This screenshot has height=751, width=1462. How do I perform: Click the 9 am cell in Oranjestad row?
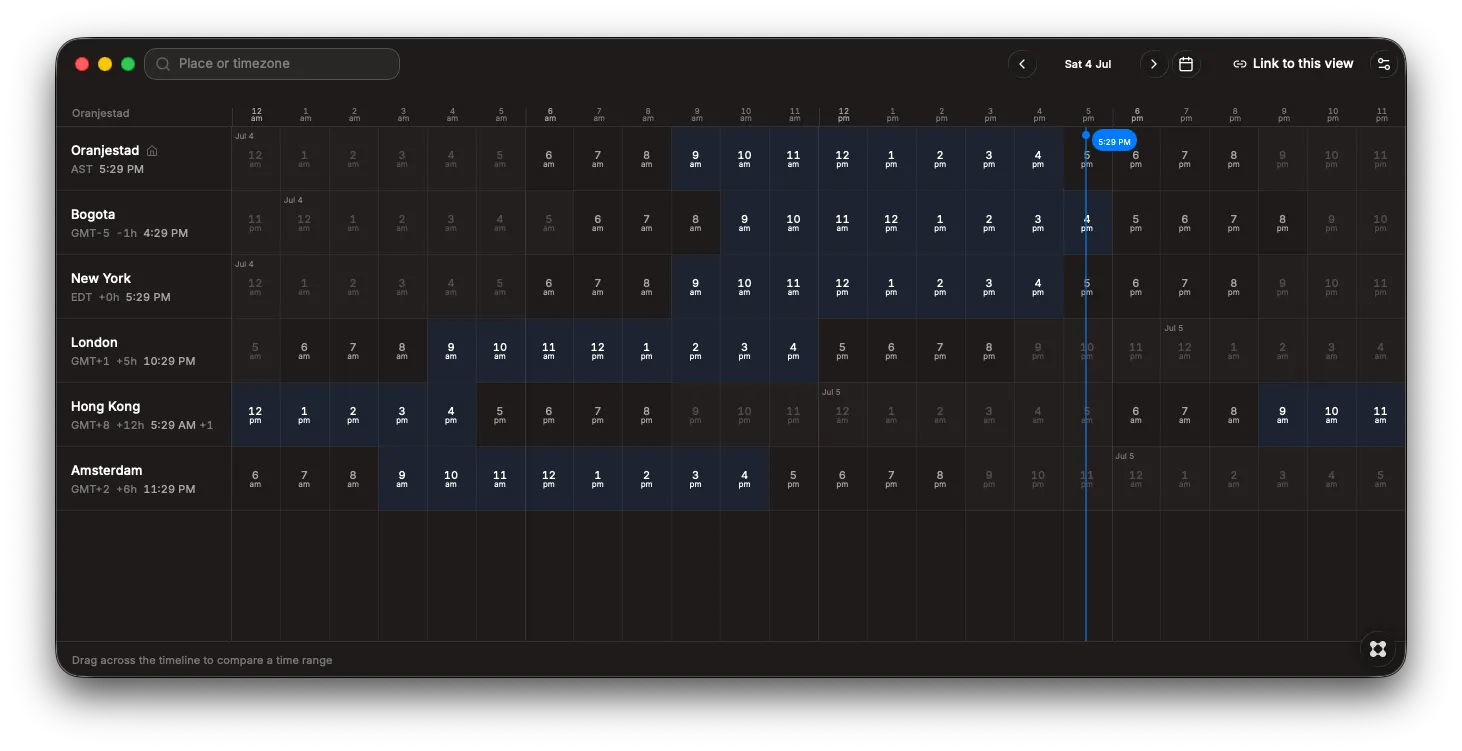695,159
